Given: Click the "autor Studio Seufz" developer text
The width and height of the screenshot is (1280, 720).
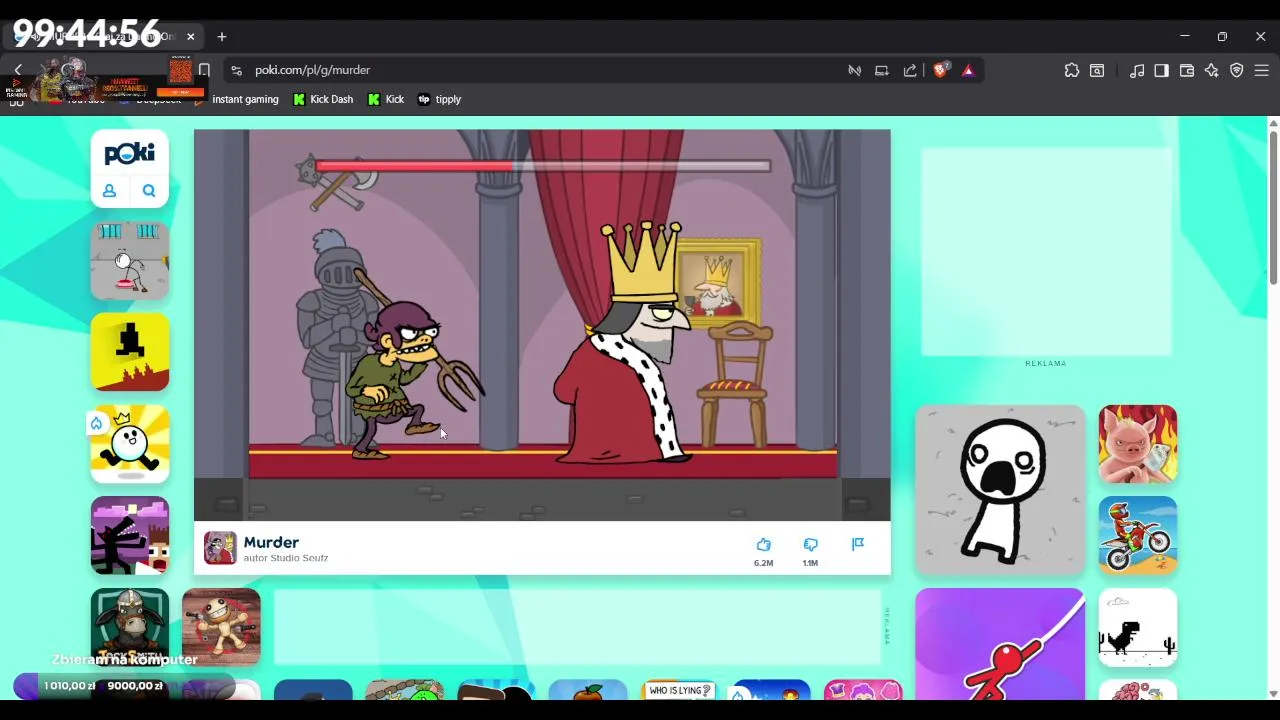Looking at the screenshot, I should (286, 558).
